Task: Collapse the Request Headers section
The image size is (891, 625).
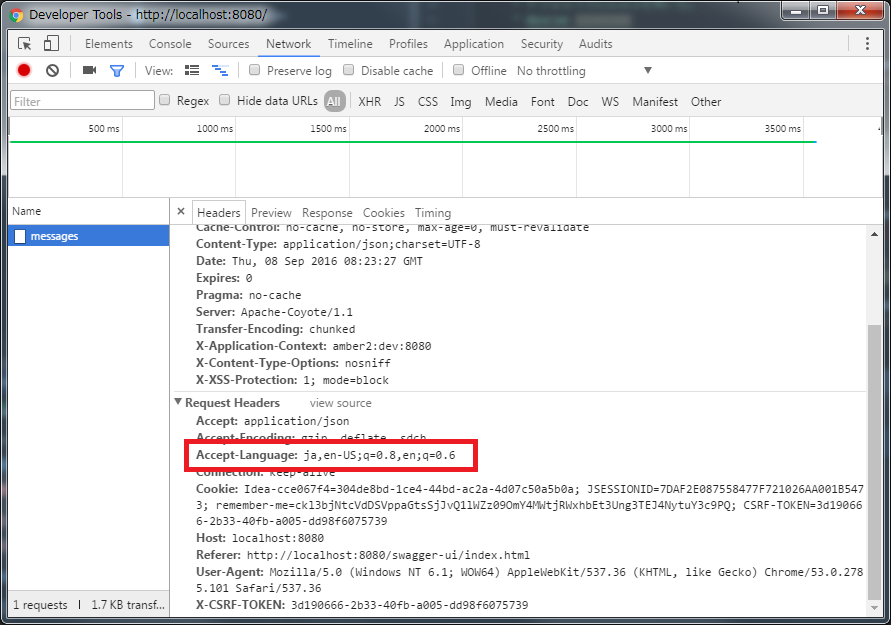Action: (x=179, y=403)
